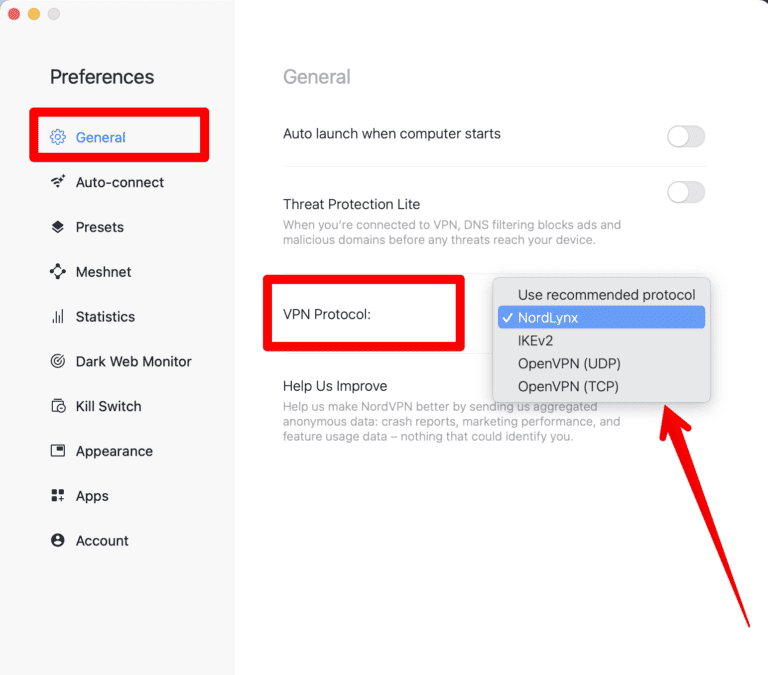Open the Kill Switch preferences section
The width and height of the screenshot is (768, 675).
(108, 407)
